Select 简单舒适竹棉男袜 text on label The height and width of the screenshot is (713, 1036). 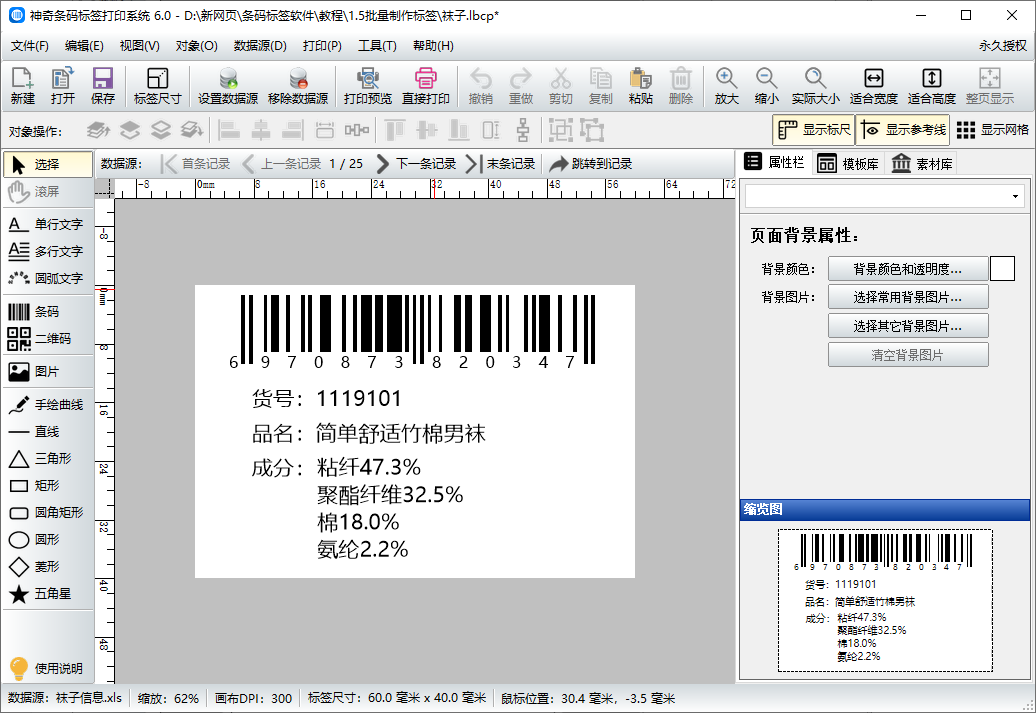[x=400, y=433]
